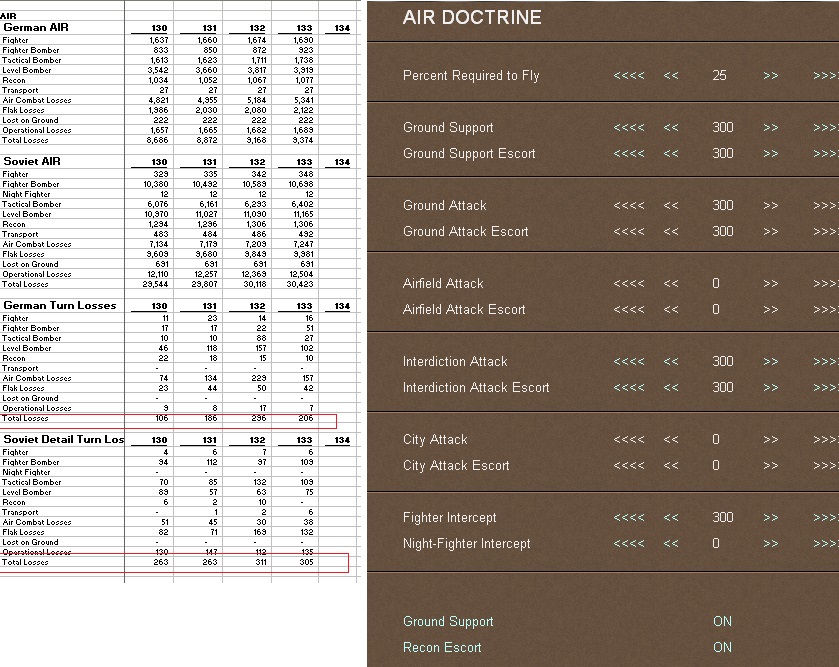Click German Turn Losses total 296 cell

[x=259, y=418]
